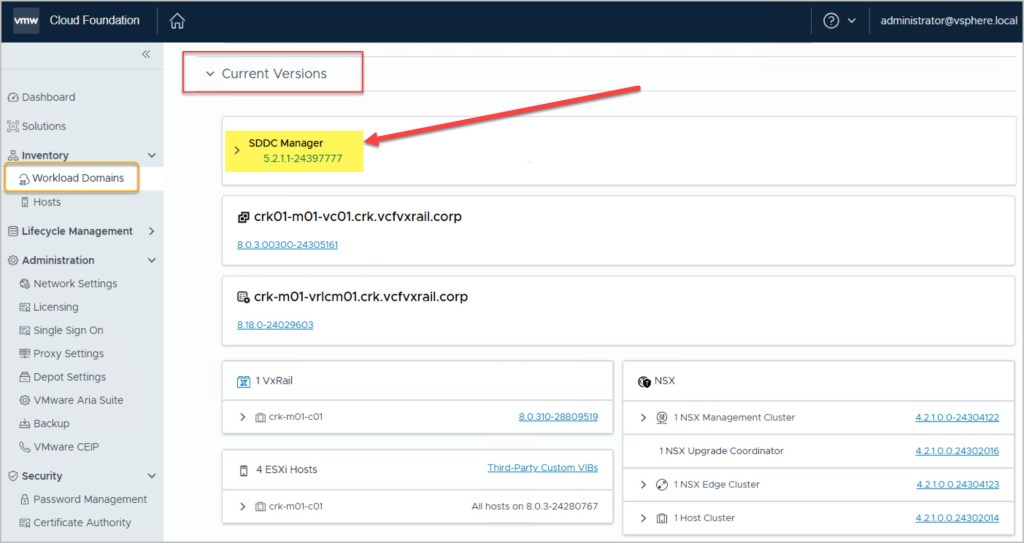Image resolution: width=1024 pixels, height=543 pixels.
Task: Open VMware CEIP page
Action: [x=66, y=447]
